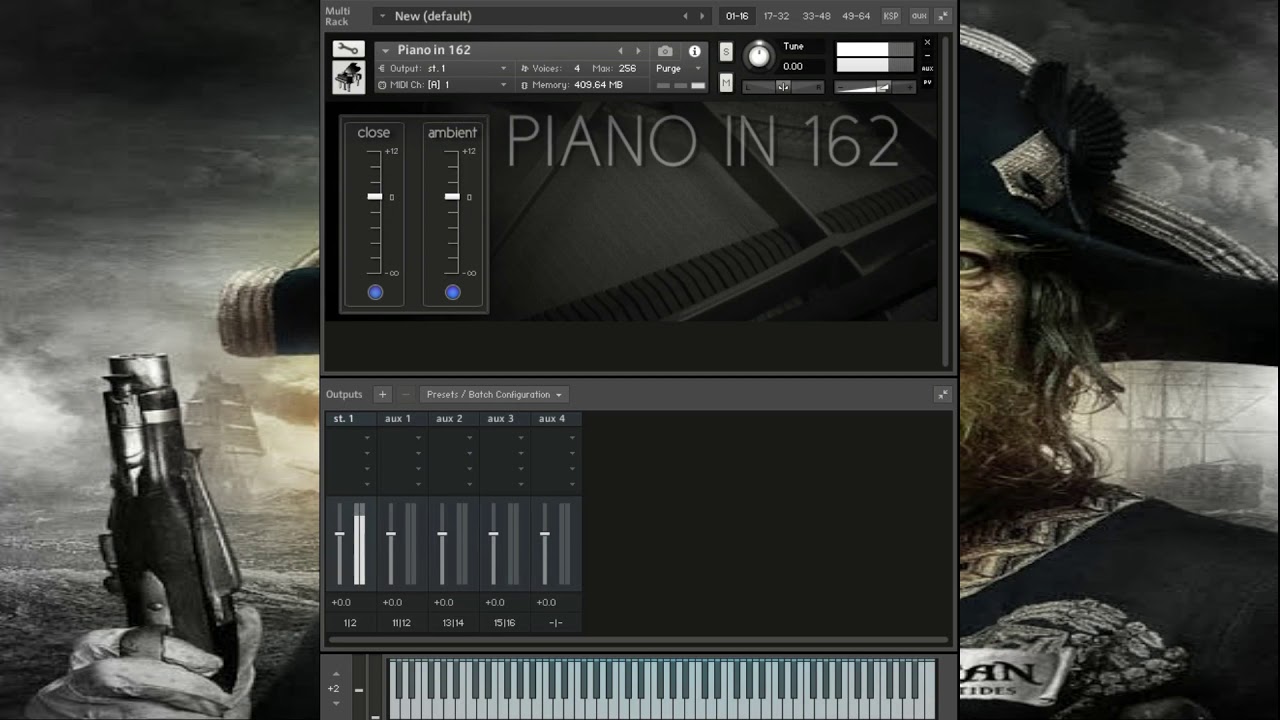Toggle aux sends panel in rack header

(x=919, y=16)
